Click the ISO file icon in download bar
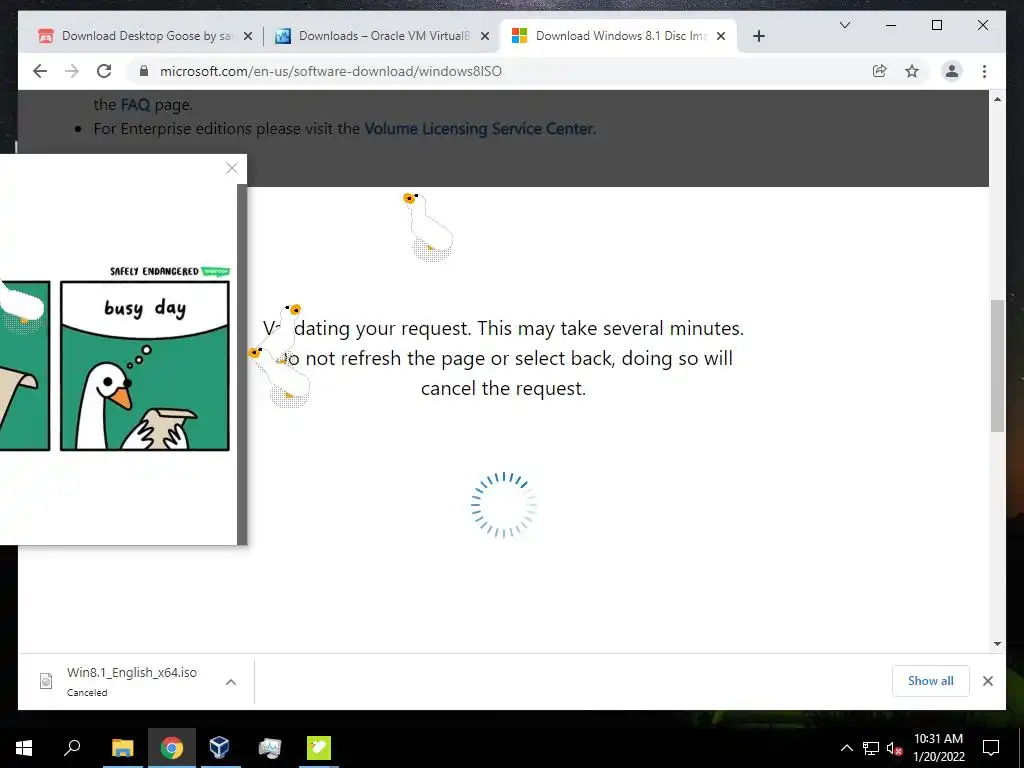The image size is (1024, 768). (x=46, y=681)
